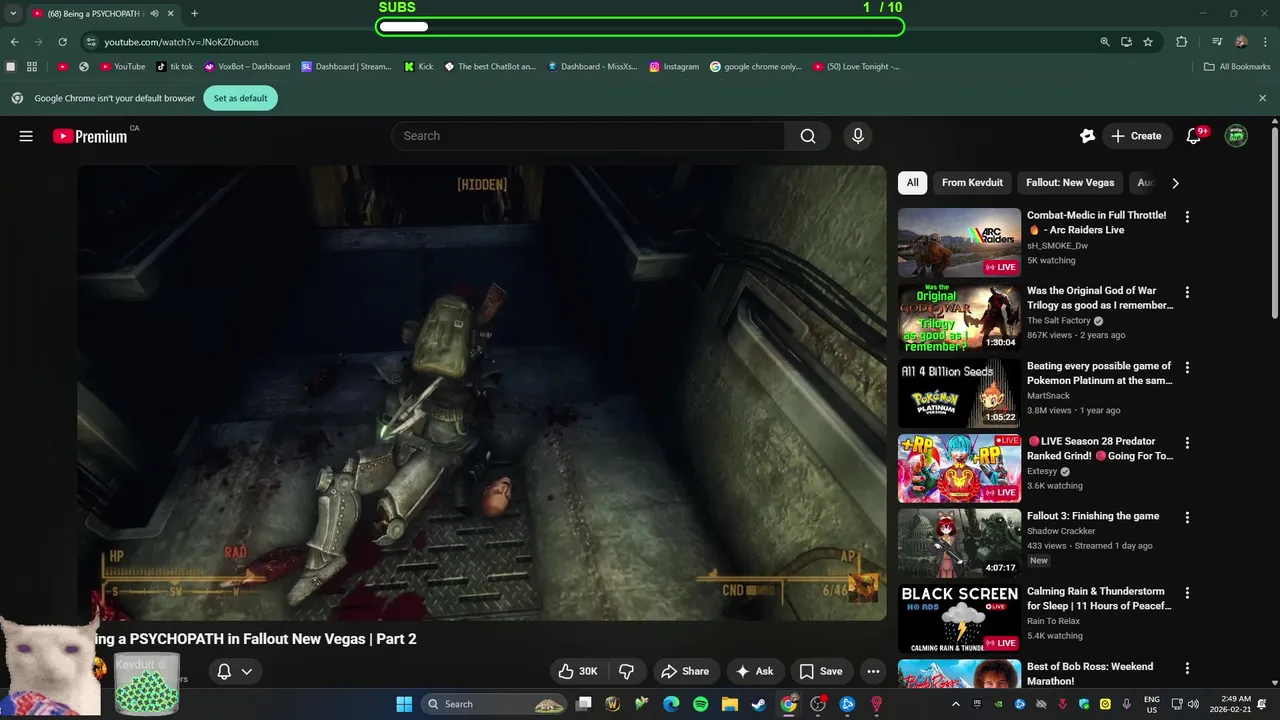1280x720 pixels.
Task: Dismiss the default browser infobar
Action: tap(1262, 98)
